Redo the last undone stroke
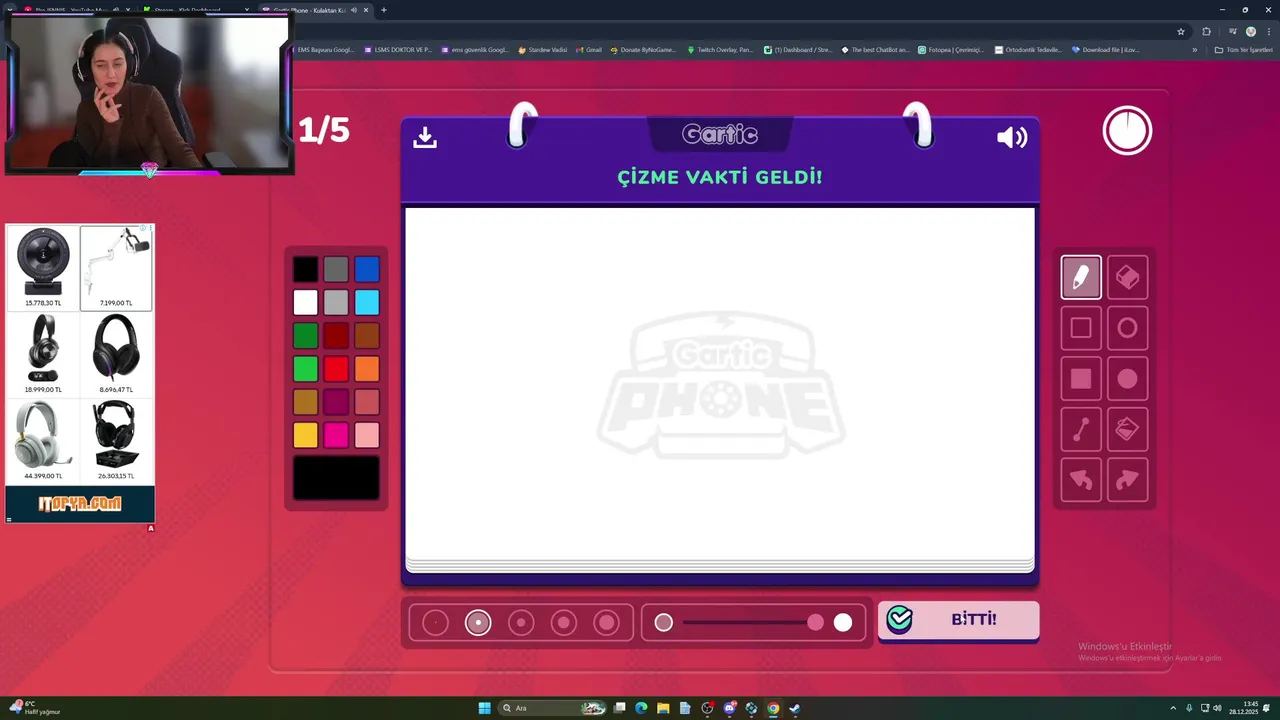The image size is (1280, 720). point(1127,481)
